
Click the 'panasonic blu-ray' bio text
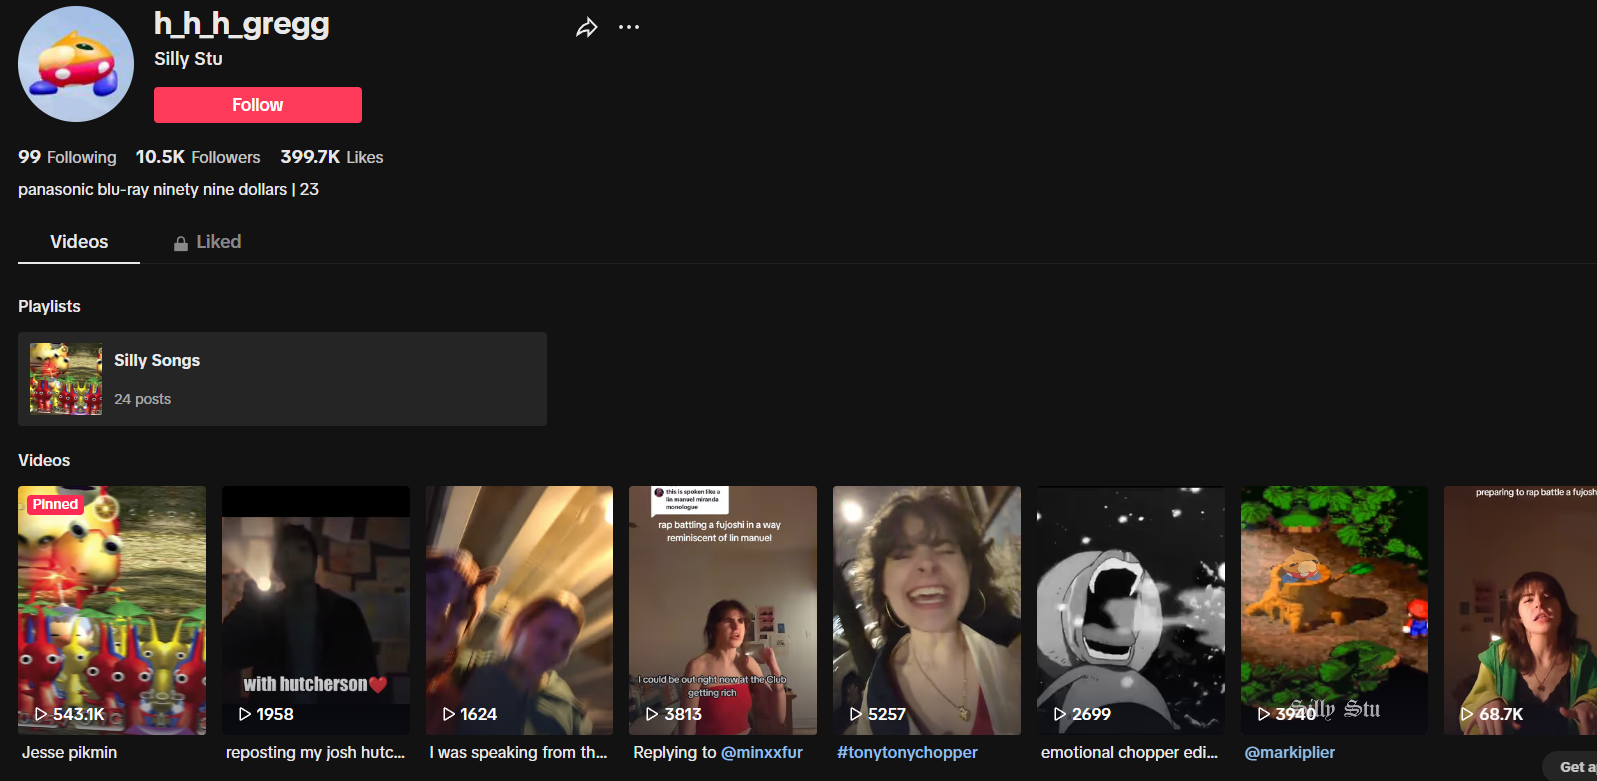(168, 189)
